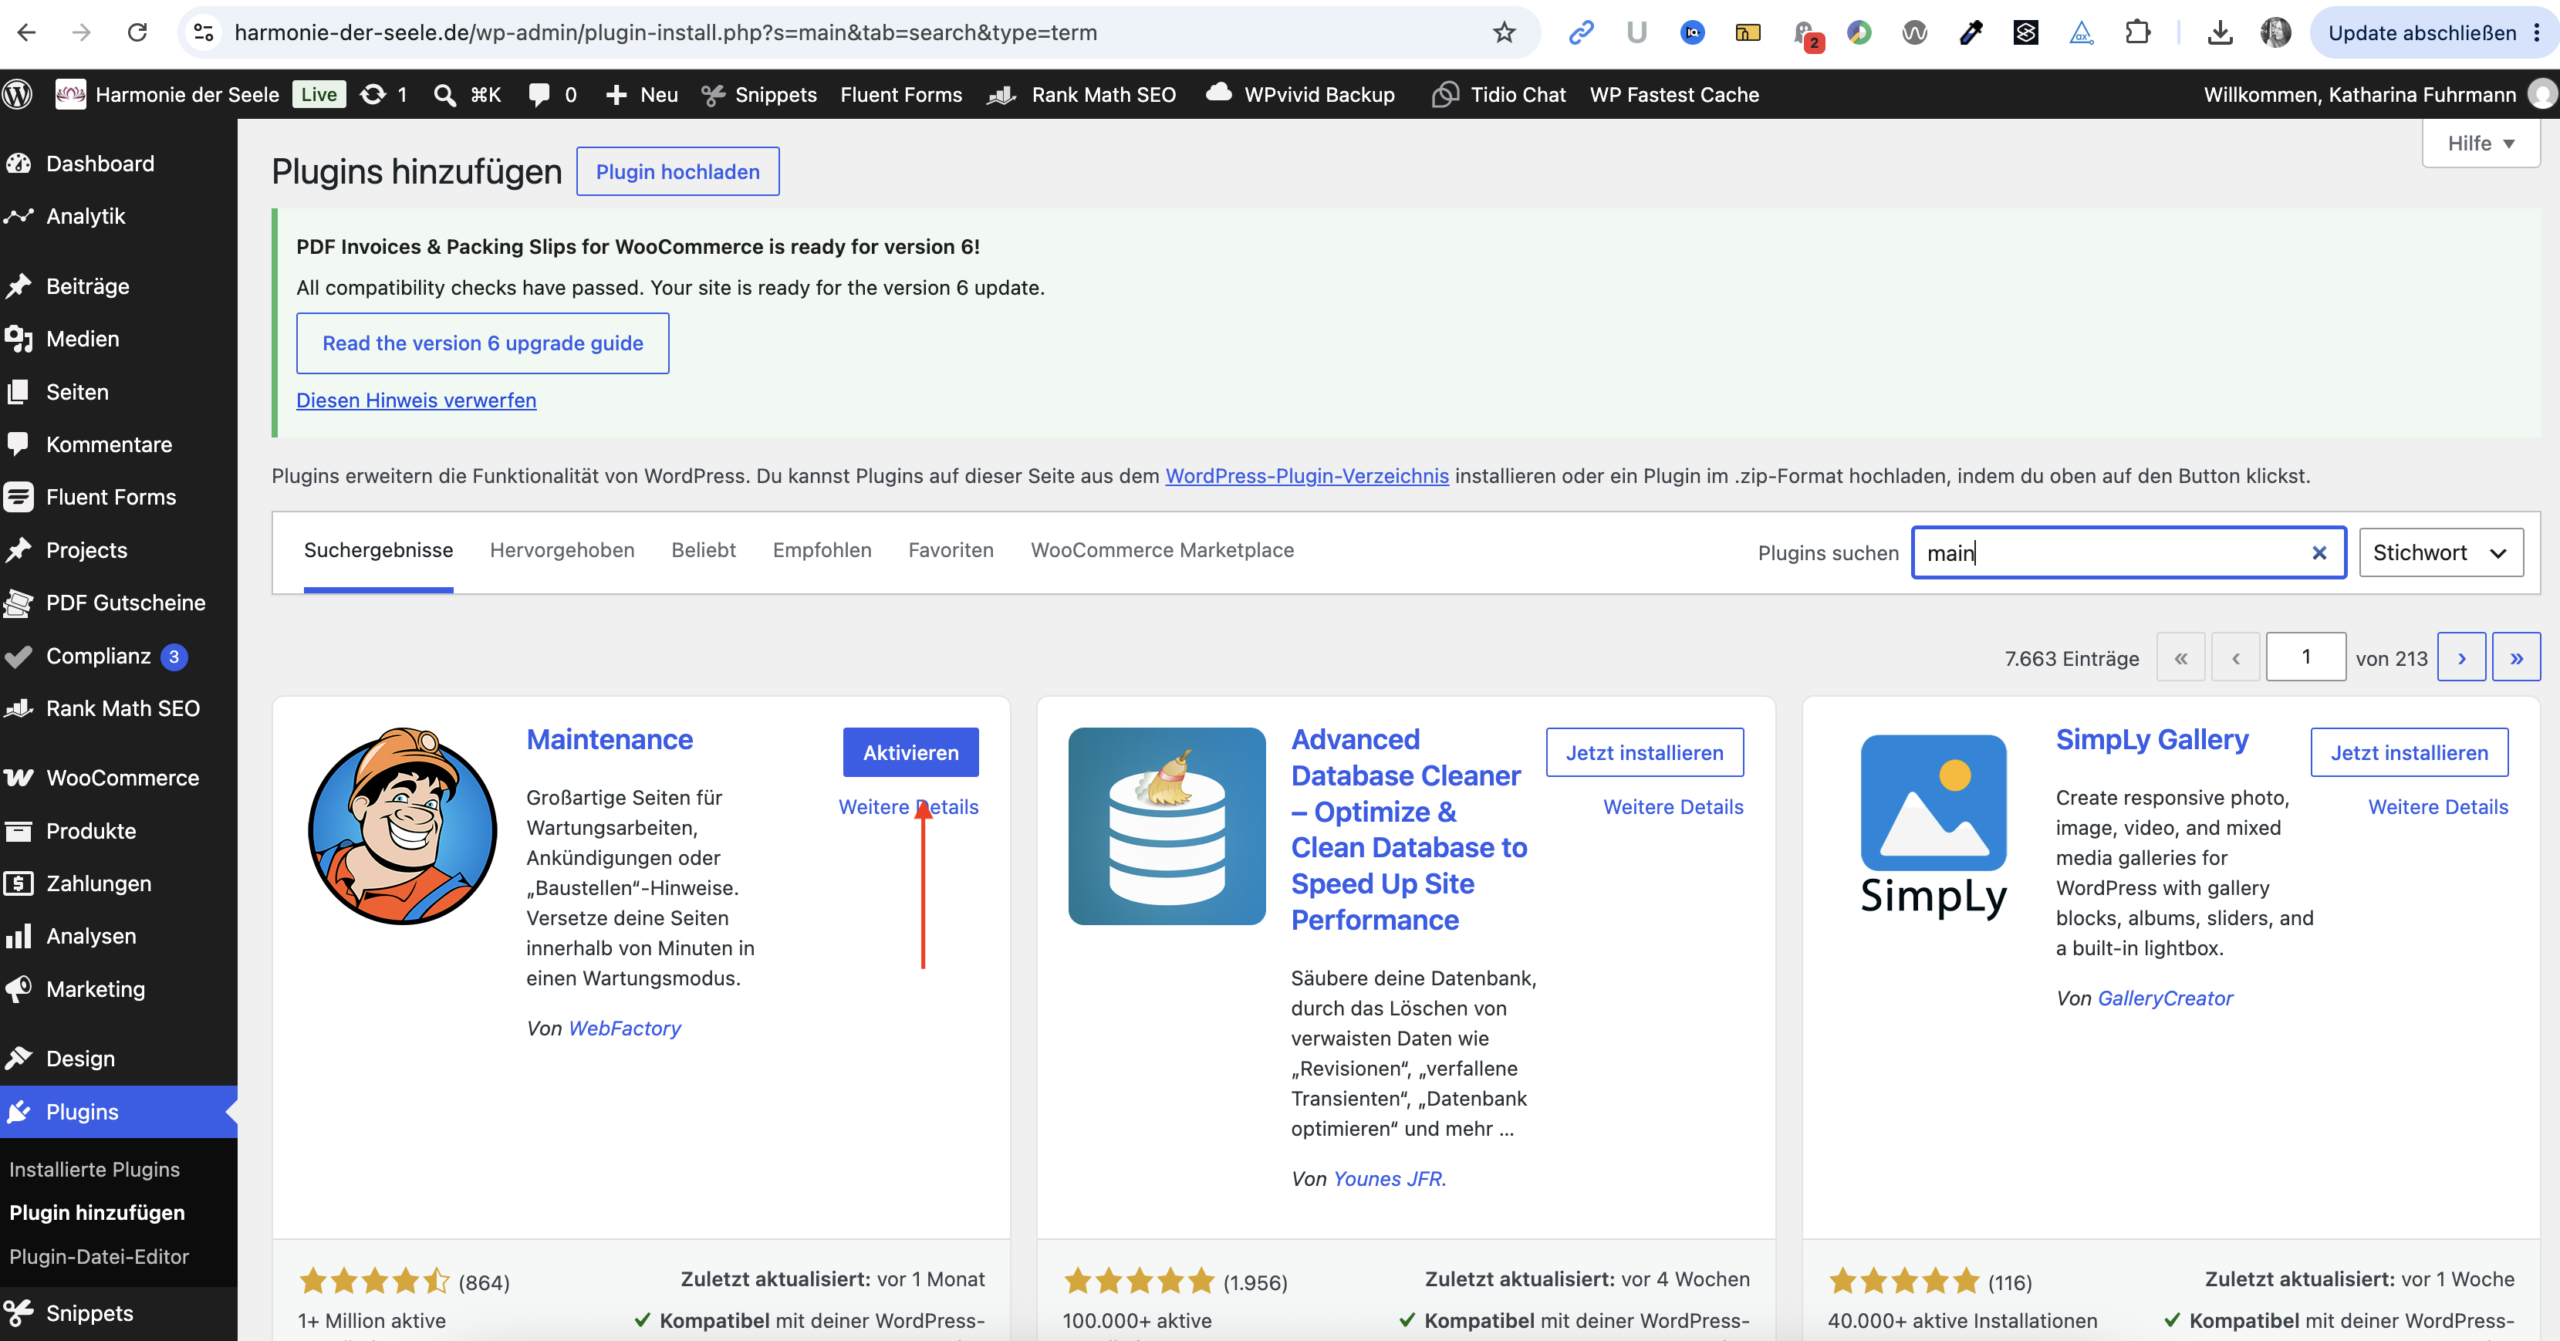Bookmark page with the star icon
This screenshot has width=2560, height=1341.
[x=1504, y=33]
